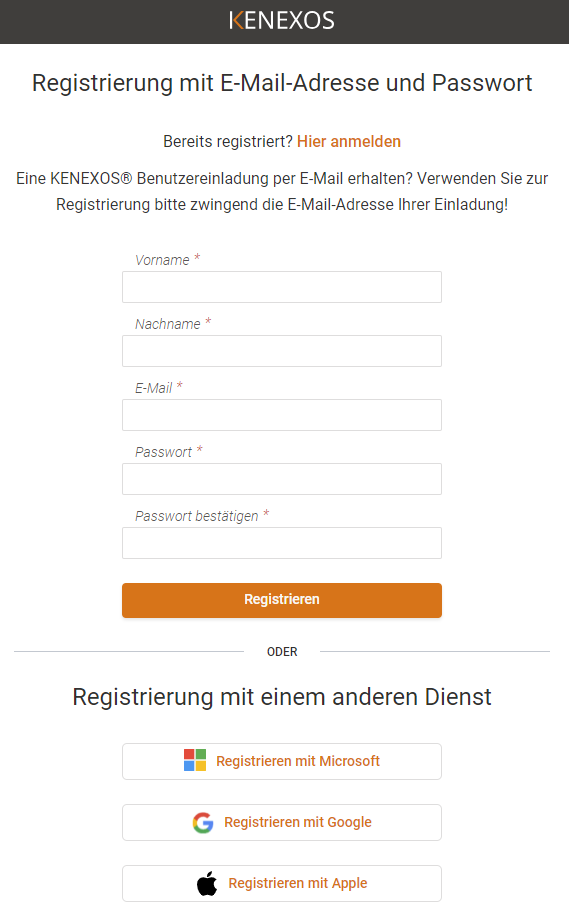Click the Nachname field label

(167, 324)
